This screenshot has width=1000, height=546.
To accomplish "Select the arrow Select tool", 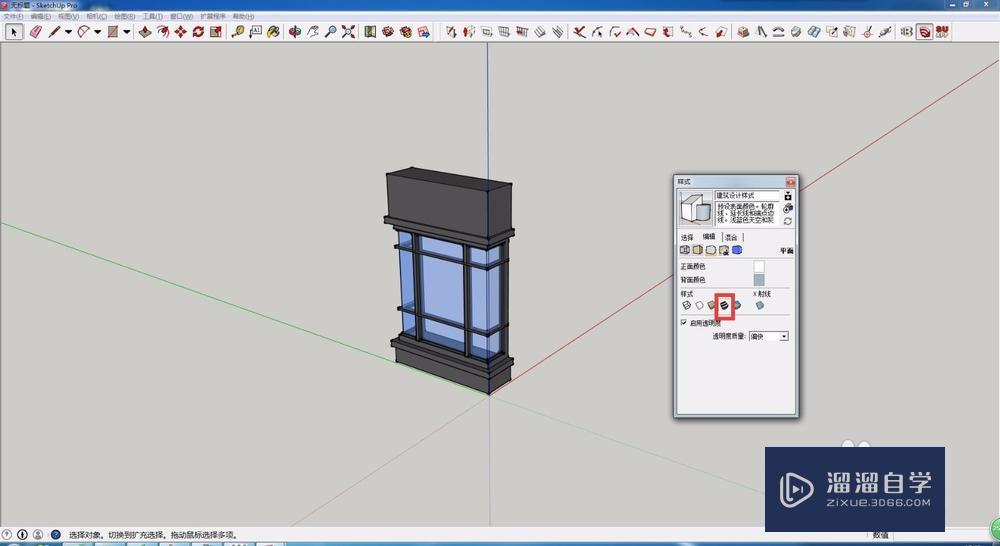I will (14, 31).
